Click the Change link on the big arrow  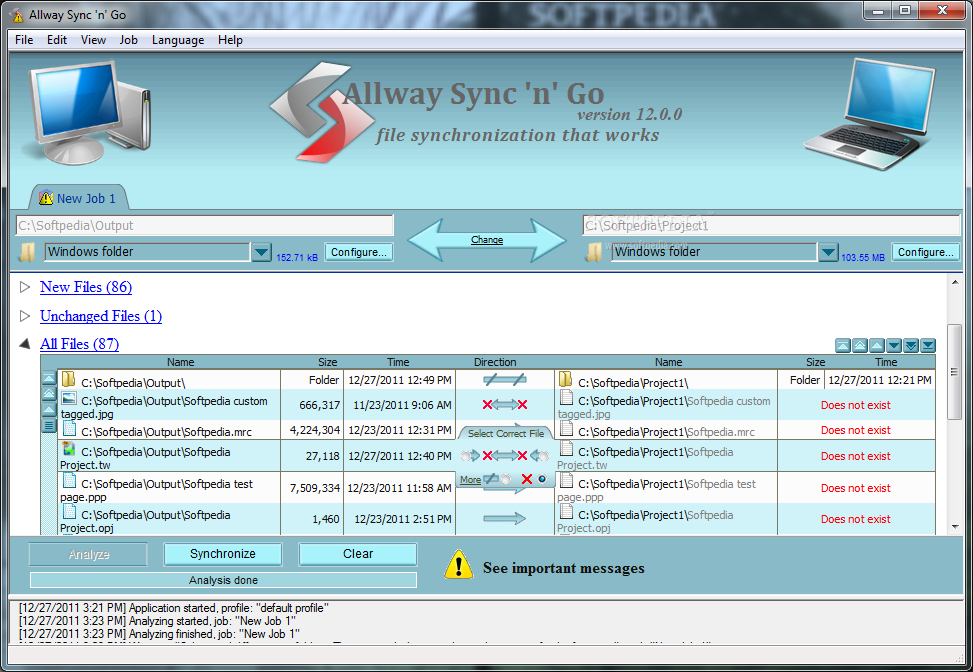(x=487, y=240)
